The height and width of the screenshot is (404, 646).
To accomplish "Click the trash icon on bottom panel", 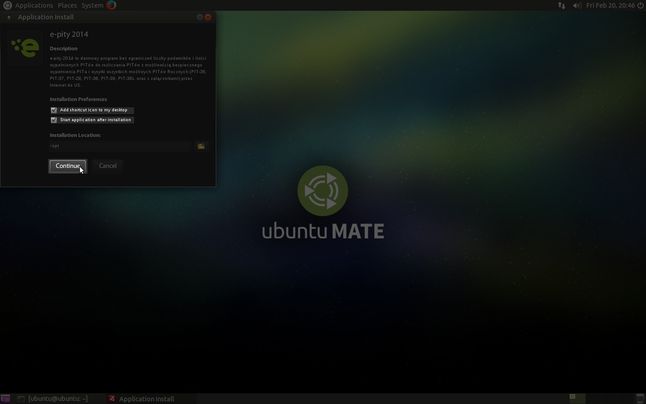I will [640, 398].
